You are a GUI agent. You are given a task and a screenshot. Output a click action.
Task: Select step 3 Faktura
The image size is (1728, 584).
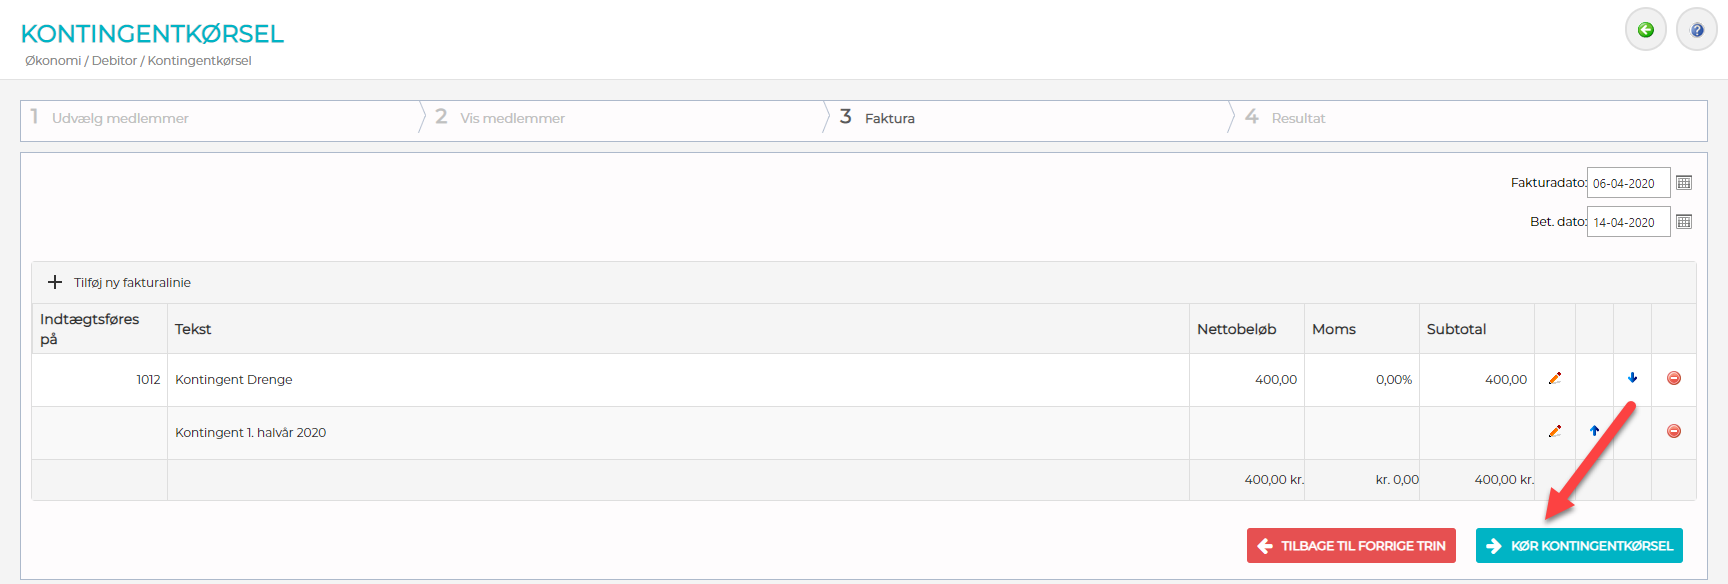click(889, 118)
